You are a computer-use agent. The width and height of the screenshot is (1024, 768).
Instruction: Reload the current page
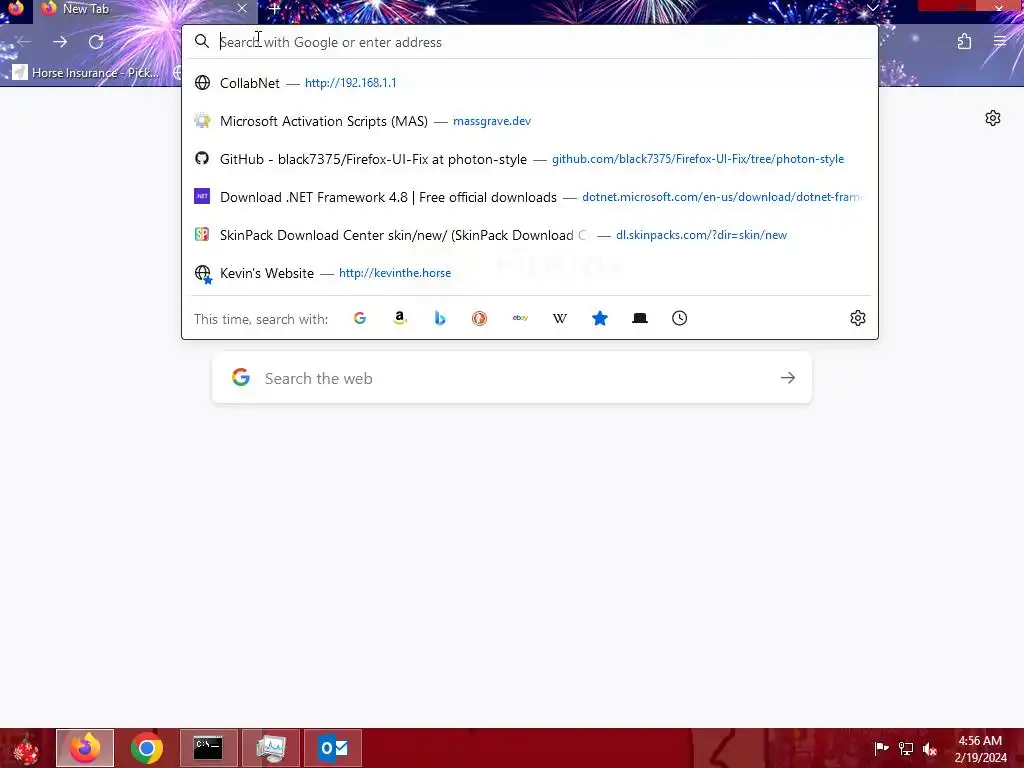pos(96,42)
